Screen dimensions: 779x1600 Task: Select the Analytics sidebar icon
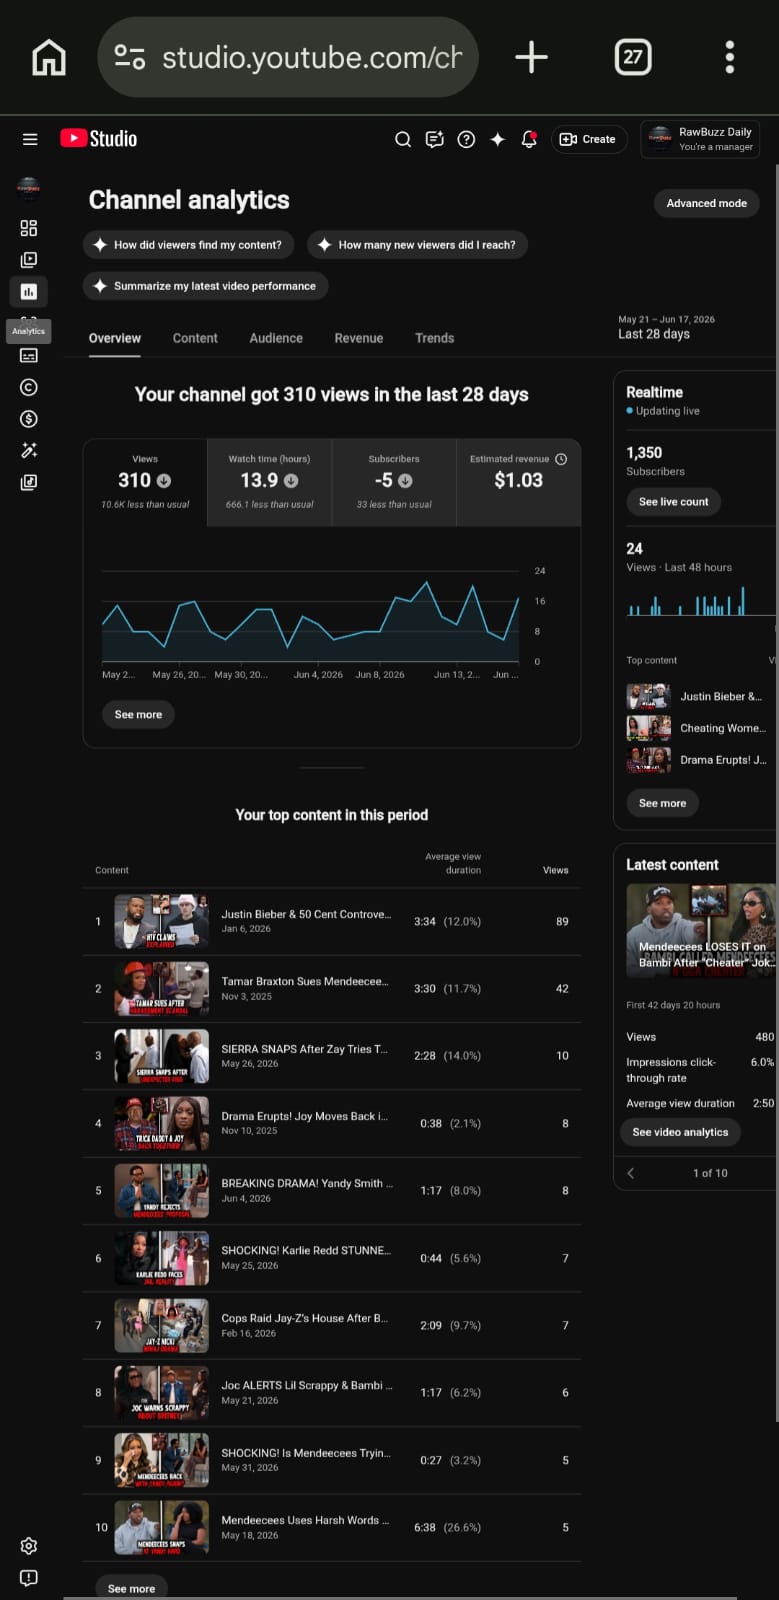coord(28,291)
